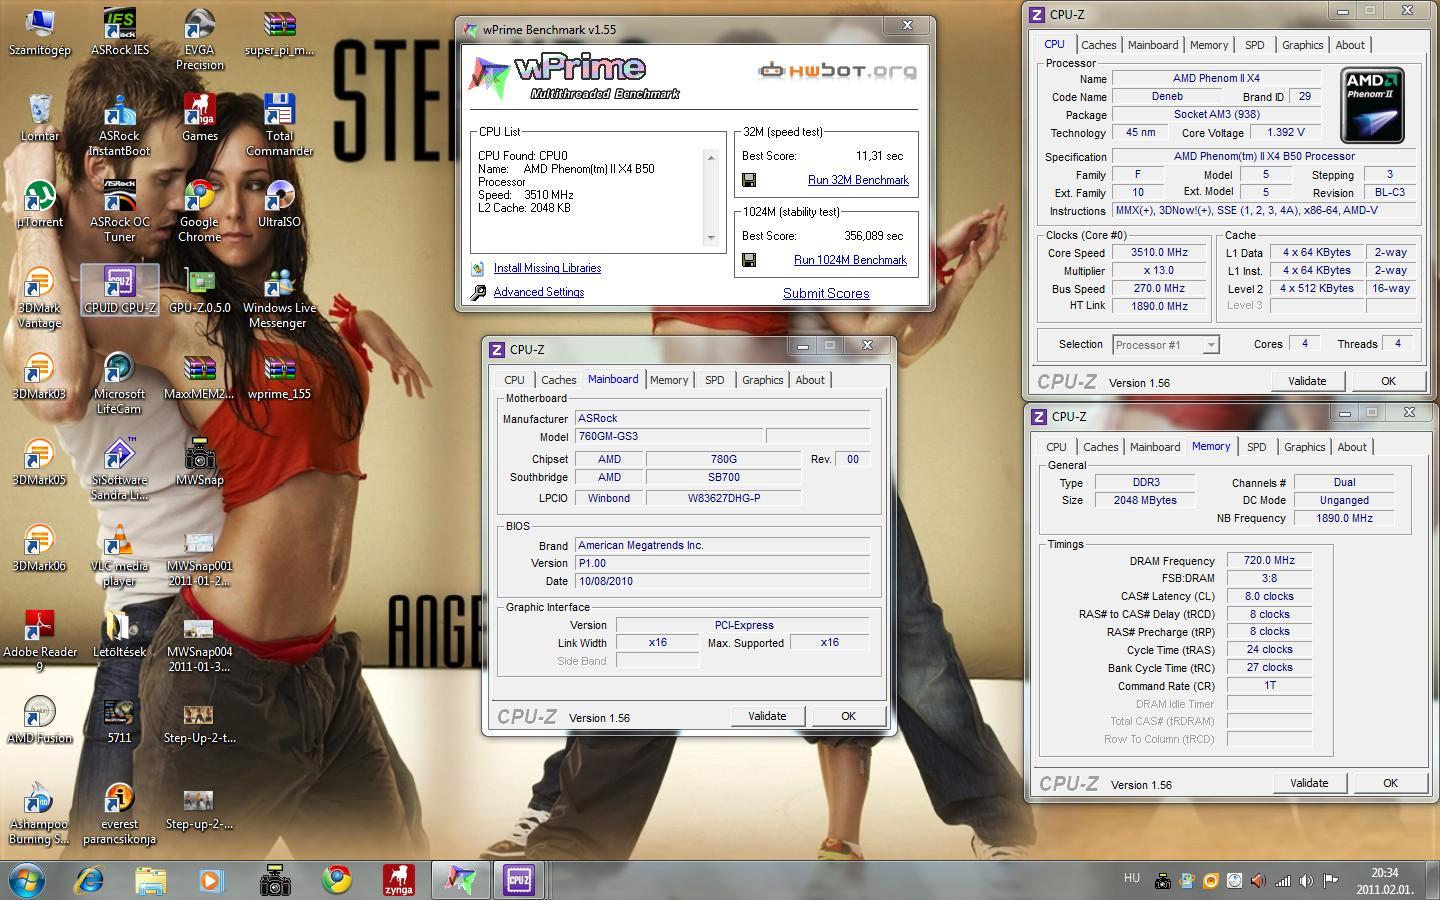Open Mainboard tab in bottom-right CPU-Z

[x=1155, y=447]
